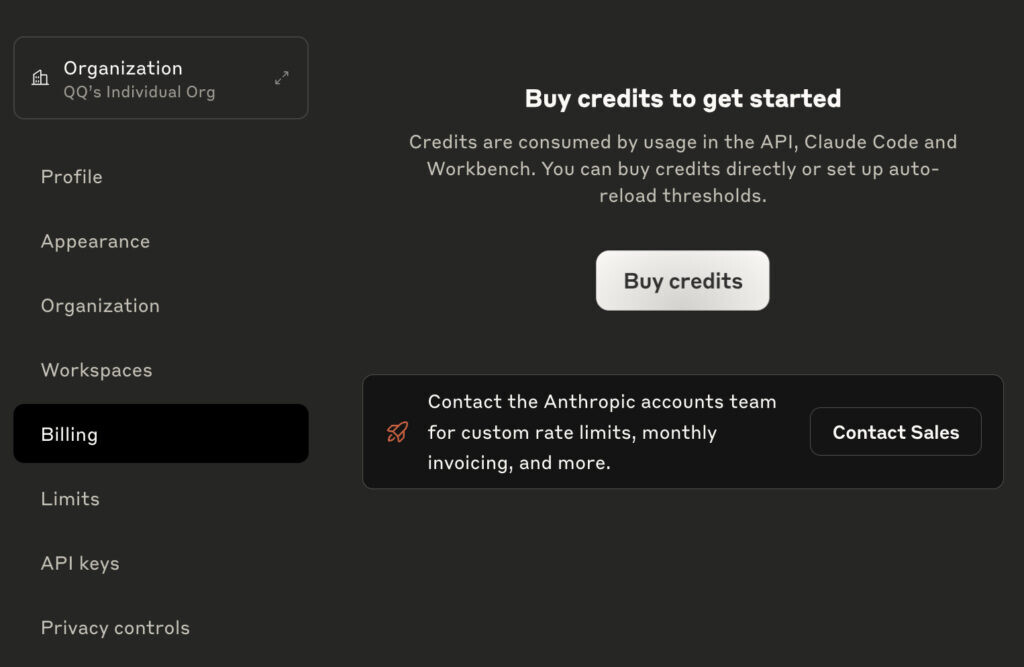This screenshot has height=667, width=1024.
Task: Open the Workspaces section
Action: click(97, 370)
